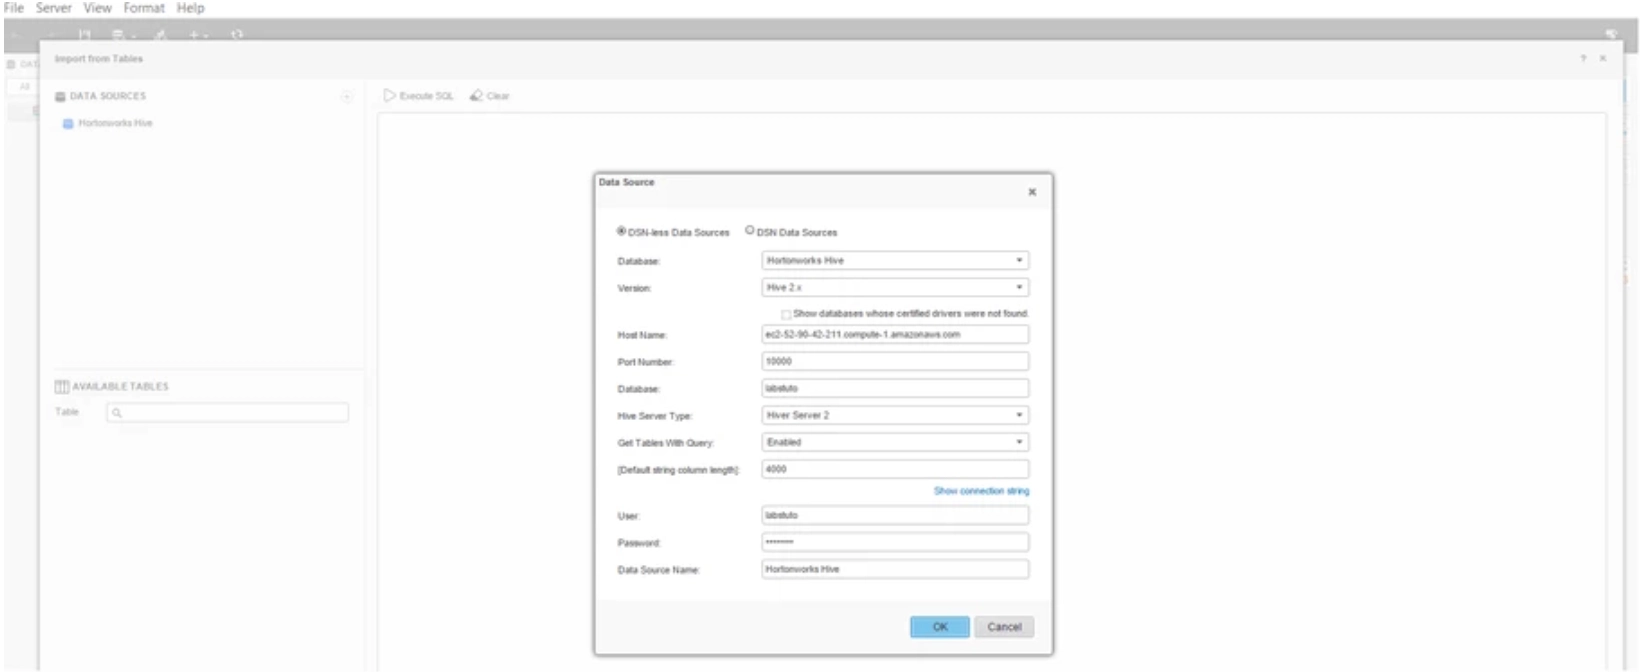Screen dimensions: 1640x672
Task: Open the Help menu
Action: [190, 8]
